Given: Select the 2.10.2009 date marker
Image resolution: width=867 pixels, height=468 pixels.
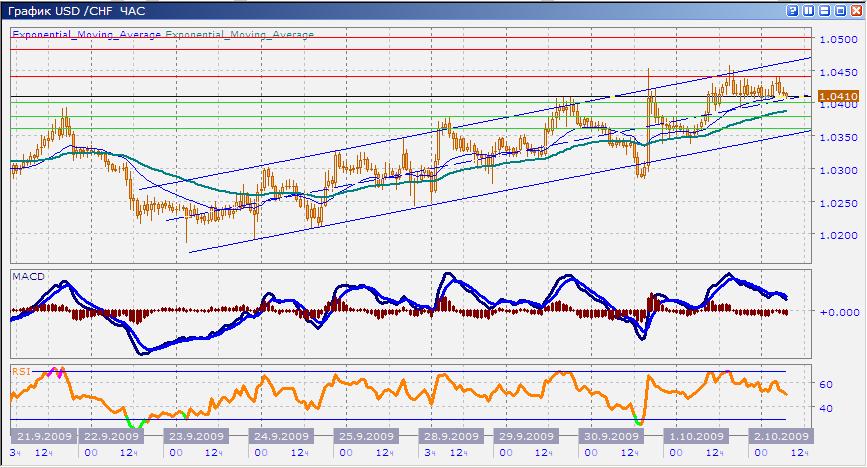Looking at the screenshot, I should tap(779, 437).
